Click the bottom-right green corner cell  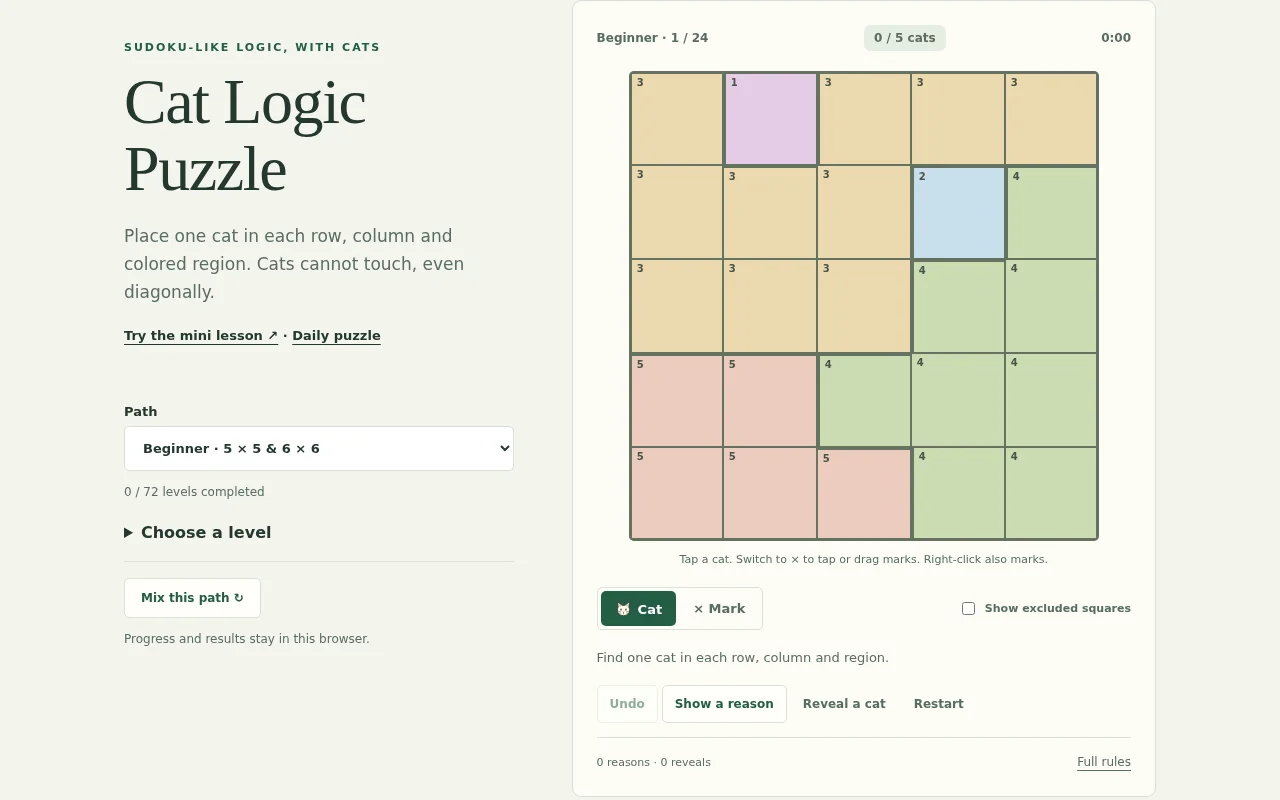1052,493
